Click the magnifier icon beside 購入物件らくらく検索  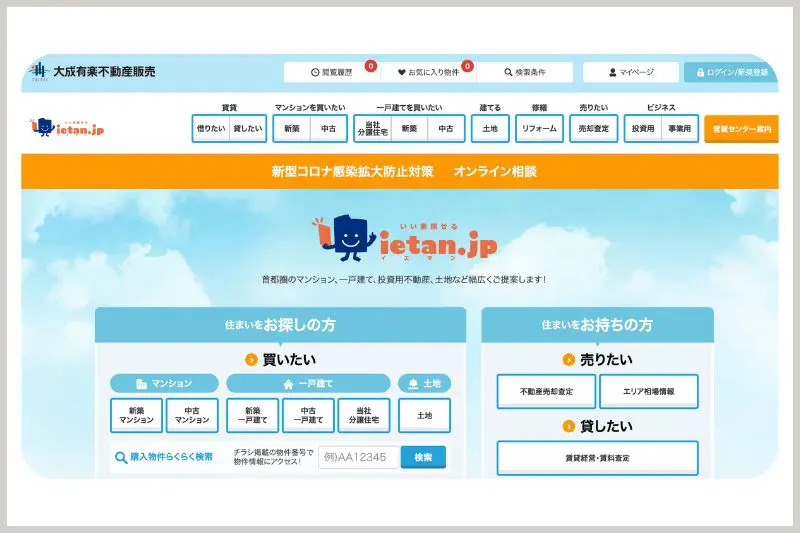121,457
